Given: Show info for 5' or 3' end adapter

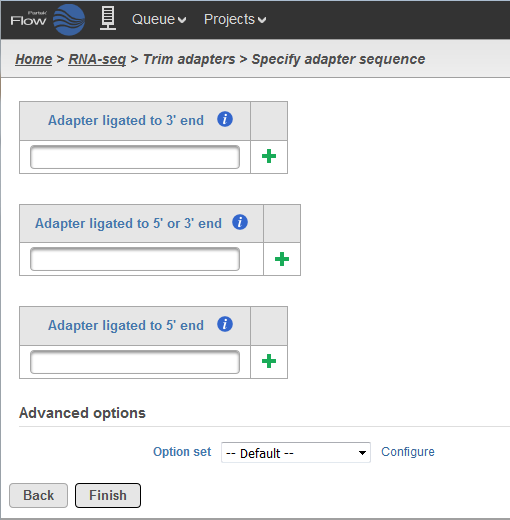Looking at the screenshot, I should click(240, 222).
